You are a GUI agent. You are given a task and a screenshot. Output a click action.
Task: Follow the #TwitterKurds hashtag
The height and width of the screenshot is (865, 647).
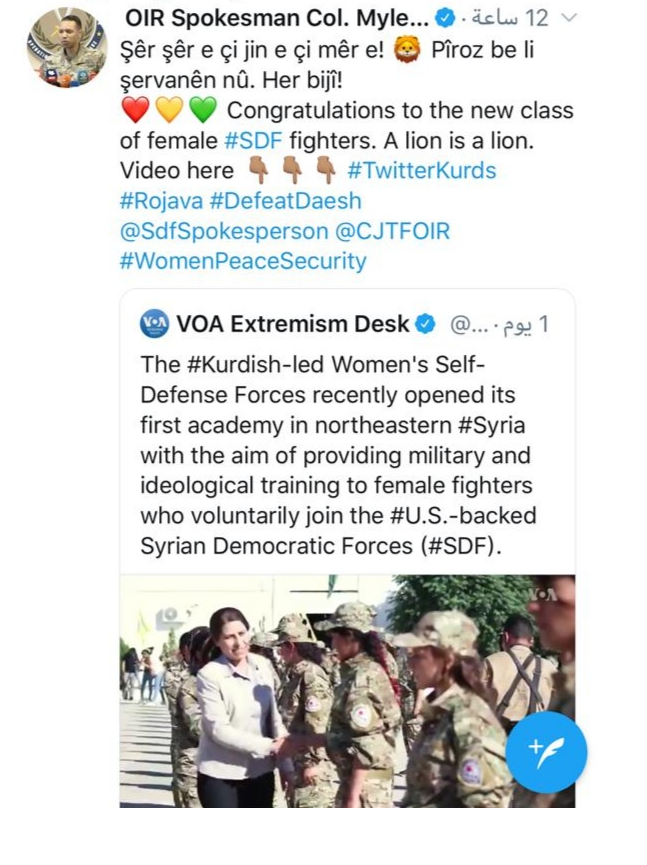(x=421, y=171)
